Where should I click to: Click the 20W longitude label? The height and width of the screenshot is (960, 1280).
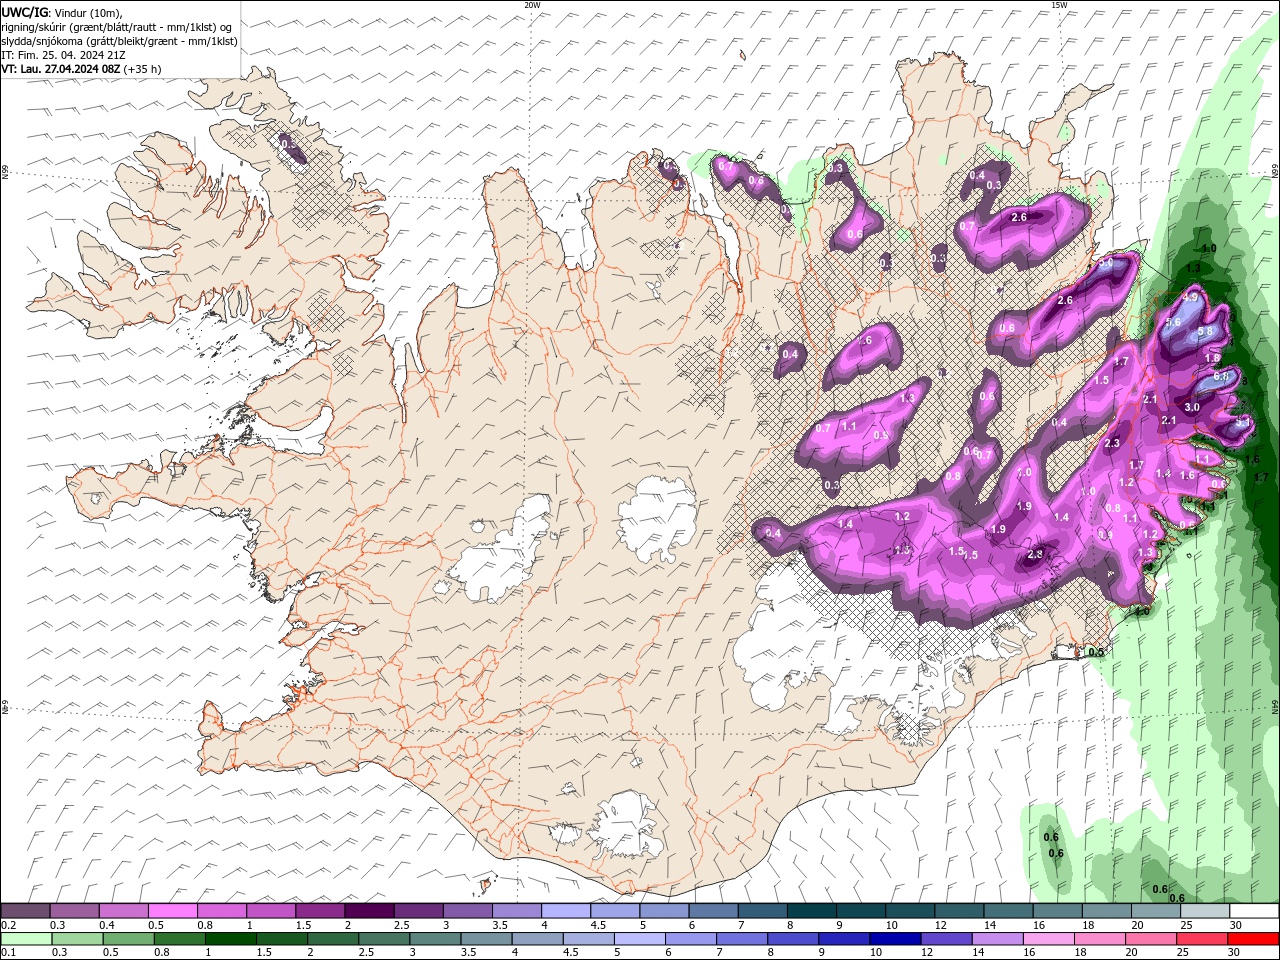(533, 5)
